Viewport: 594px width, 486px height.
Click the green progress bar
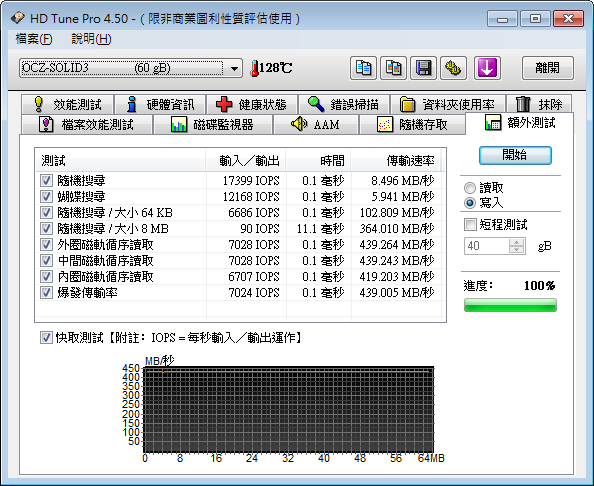(x=510, y=305)
